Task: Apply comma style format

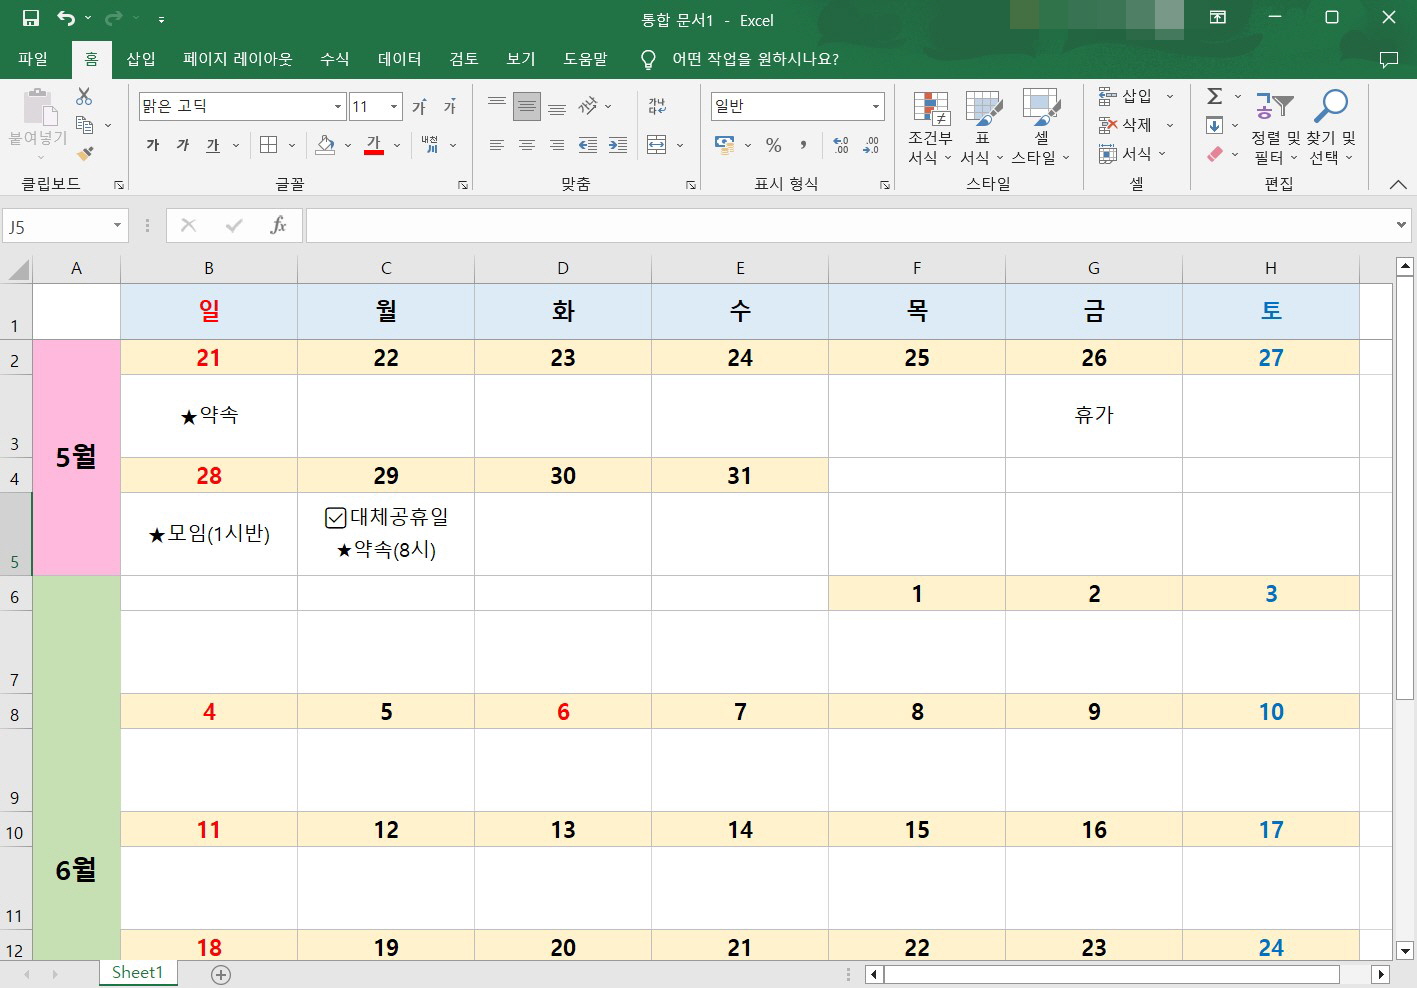Action: (803, 145)
